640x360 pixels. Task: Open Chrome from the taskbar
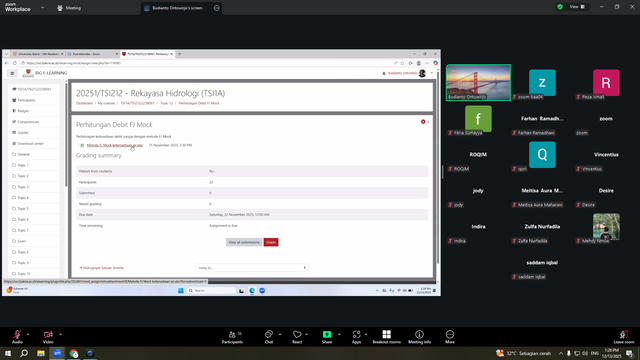coord(74,353)
